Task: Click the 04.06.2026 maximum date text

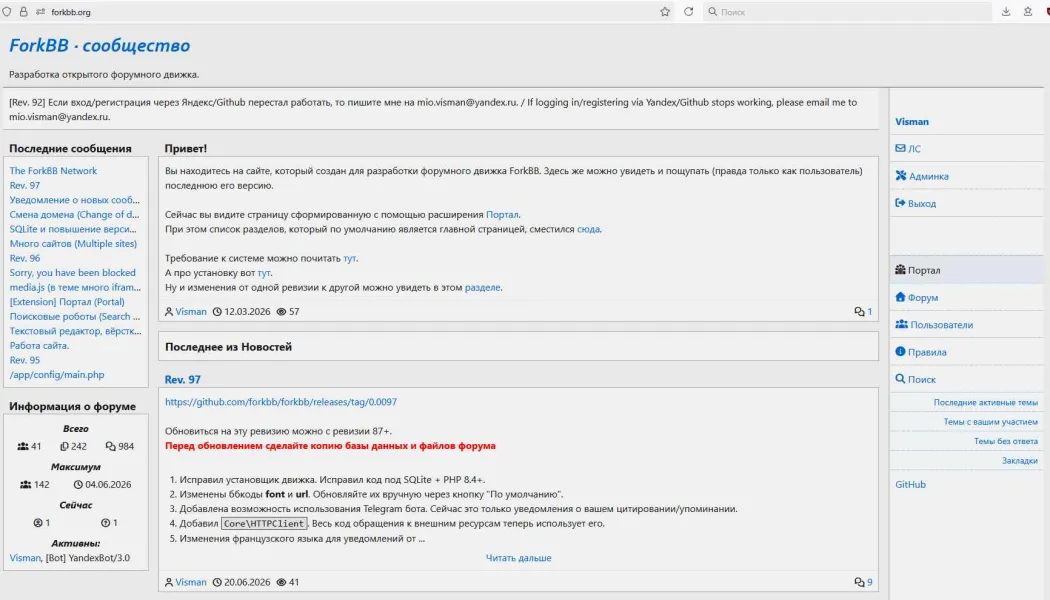Action: click(108, 484)
